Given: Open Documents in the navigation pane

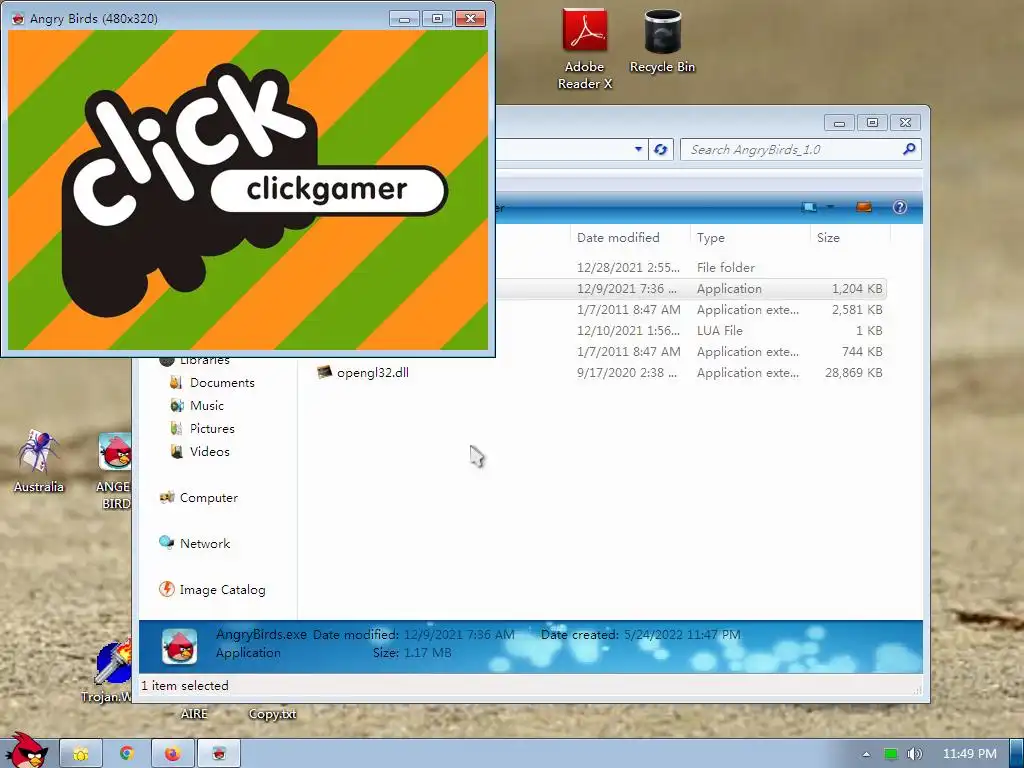Looking at the screenshot, I should tap(222, 383).
